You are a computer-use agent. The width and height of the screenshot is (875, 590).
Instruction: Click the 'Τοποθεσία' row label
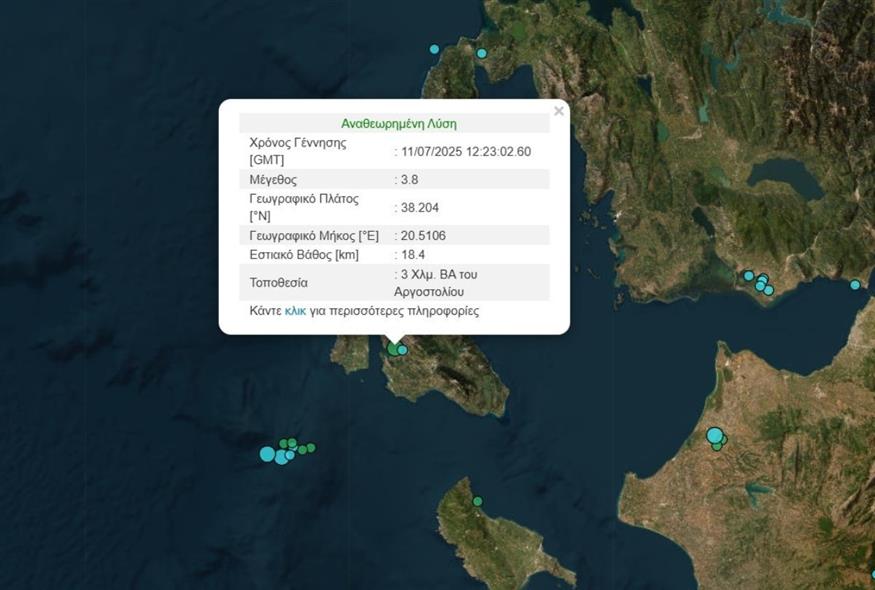[x=279, y=283]
